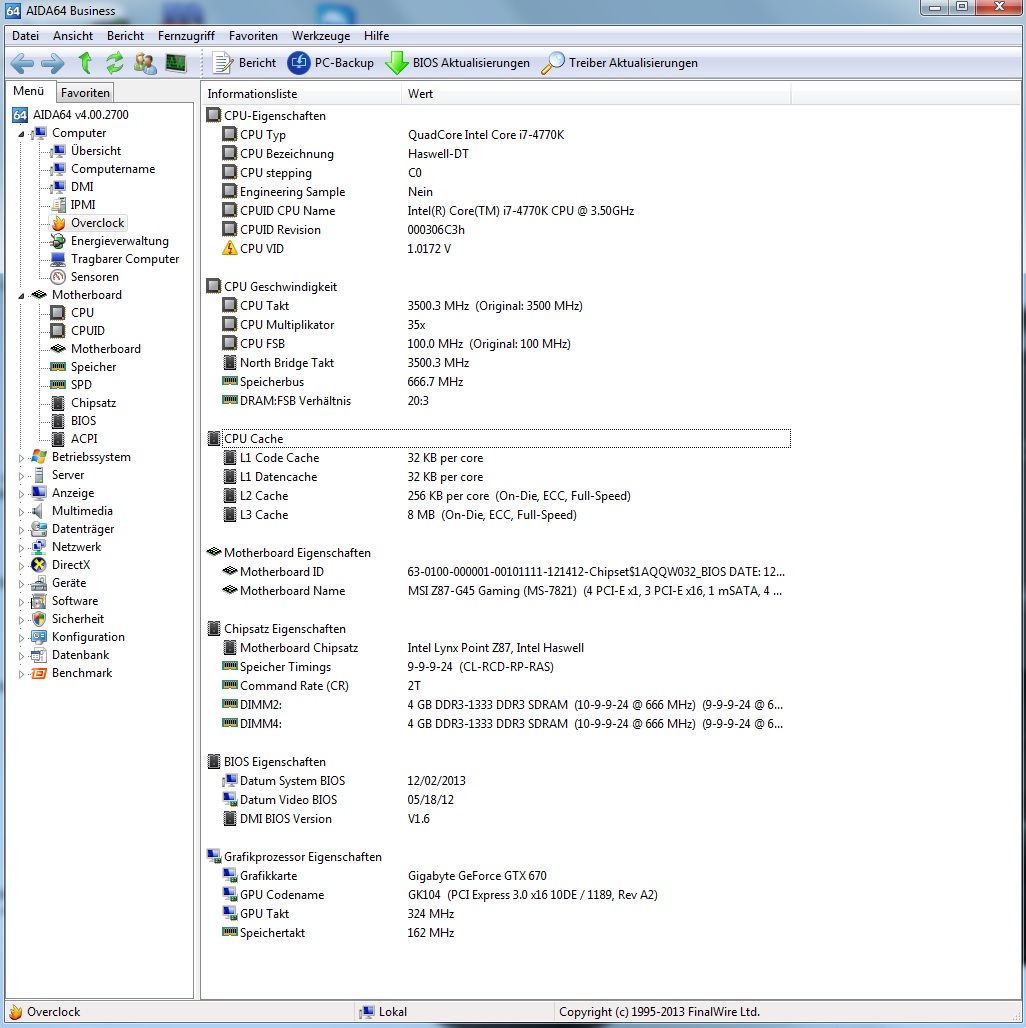Select Übersicht in the Computer tree
The image size is (1026, 1028).
click(96, 151)
